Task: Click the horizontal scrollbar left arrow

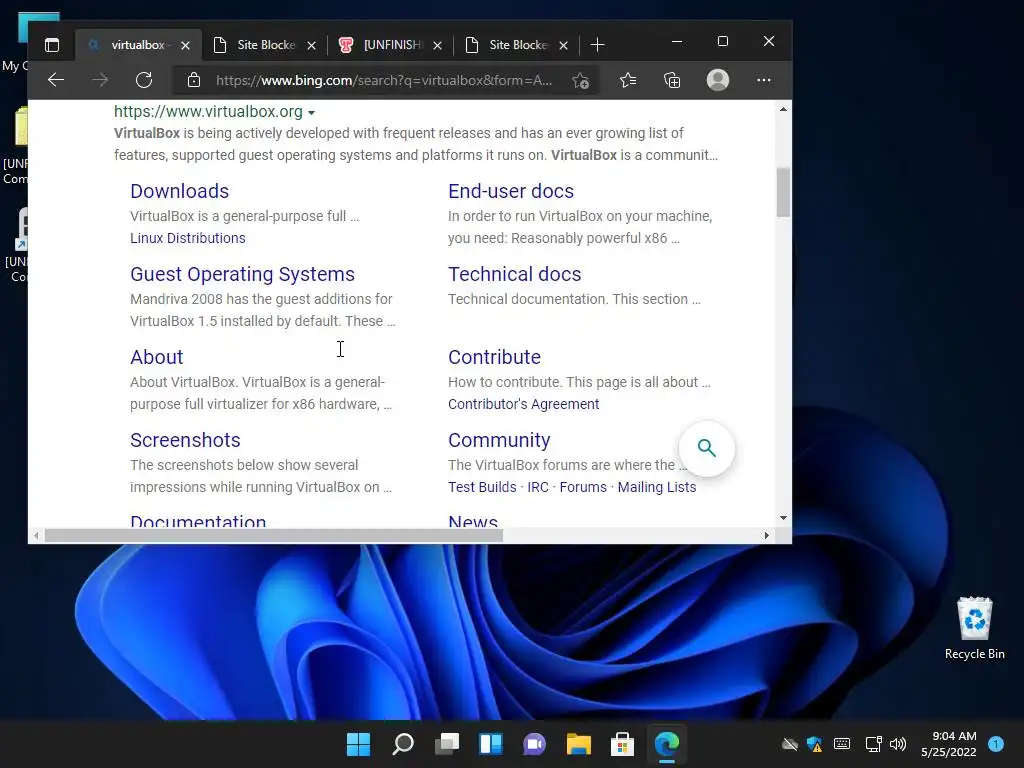Action: click(x=37, y=536)
